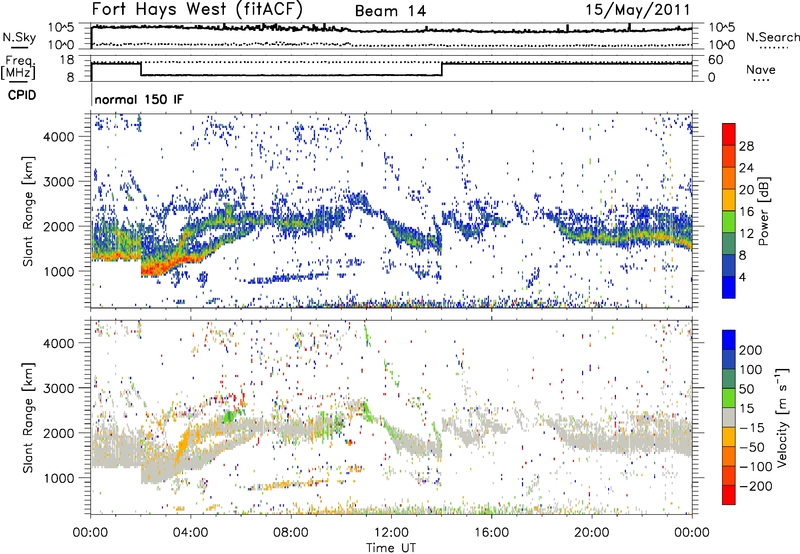Click the '60' Nave axis value
The image size is (800, 554).
pos(716,60)
